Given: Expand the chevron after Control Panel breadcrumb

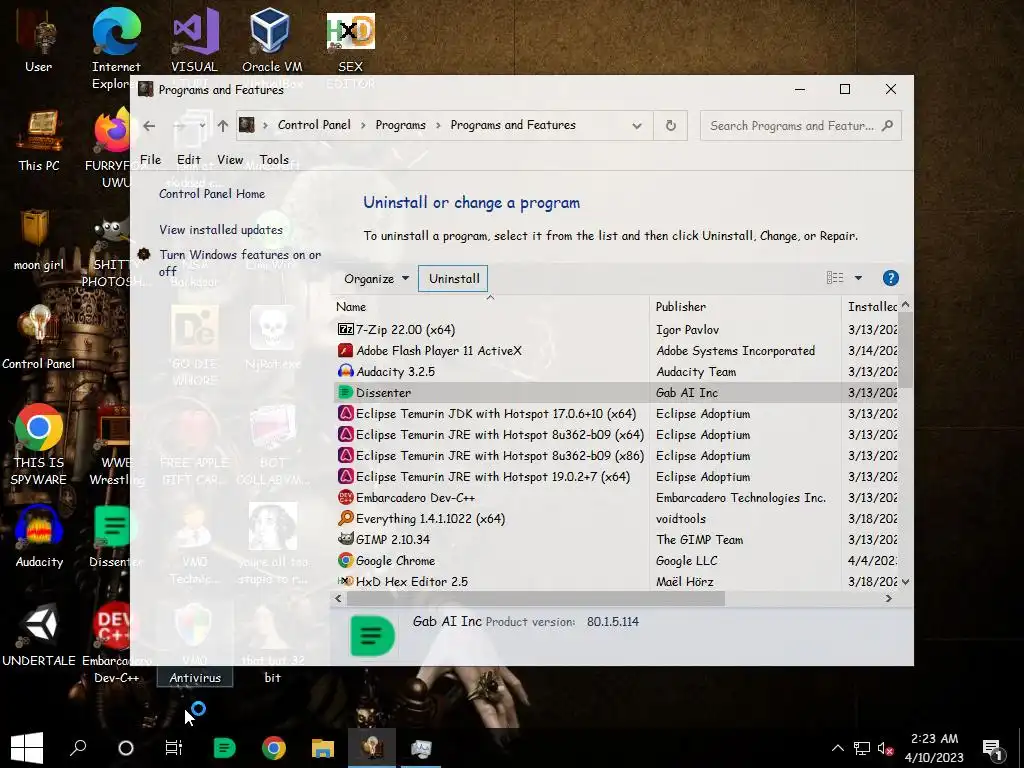Looking at the screenshot, I should [x=363, y=125].
